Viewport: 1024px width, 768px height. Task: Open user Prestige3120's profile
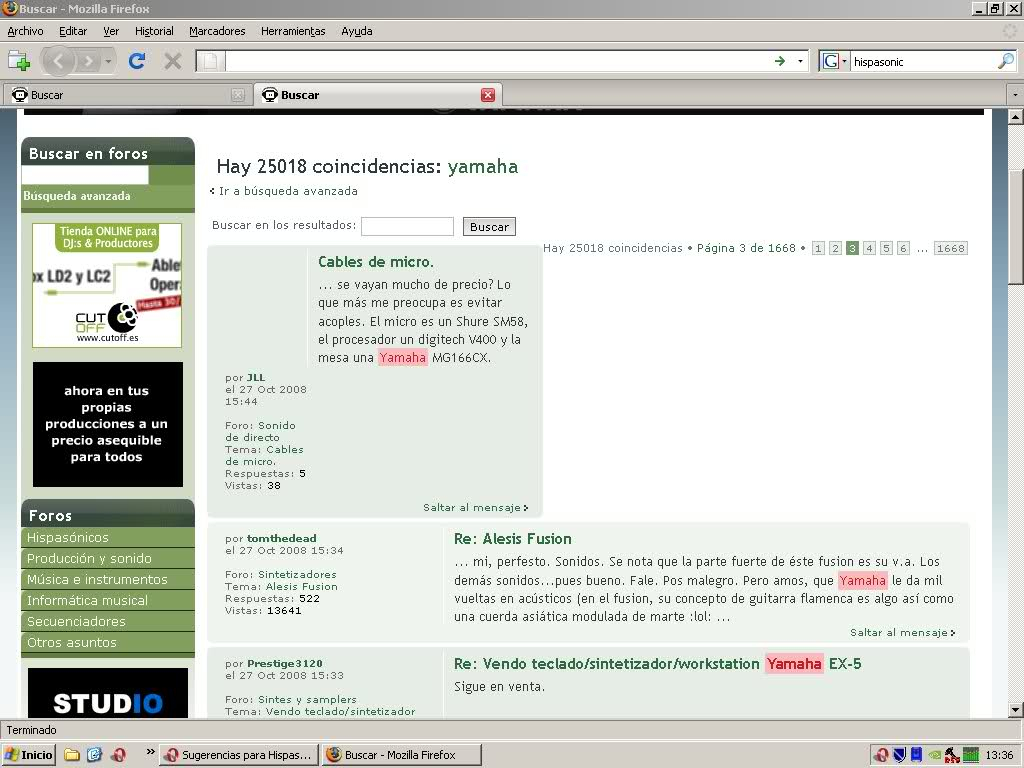[x=285, y=663]
